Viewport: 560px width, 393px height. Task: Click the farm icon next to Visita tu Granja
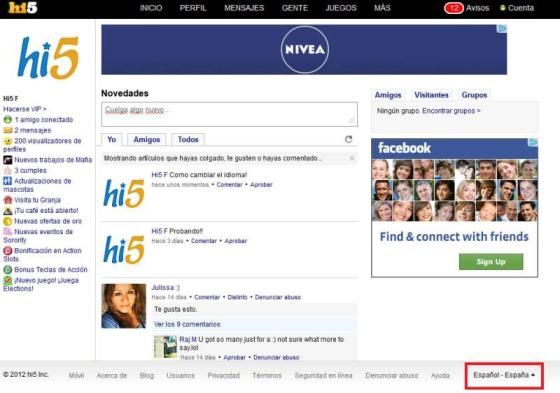coord(8,200)
